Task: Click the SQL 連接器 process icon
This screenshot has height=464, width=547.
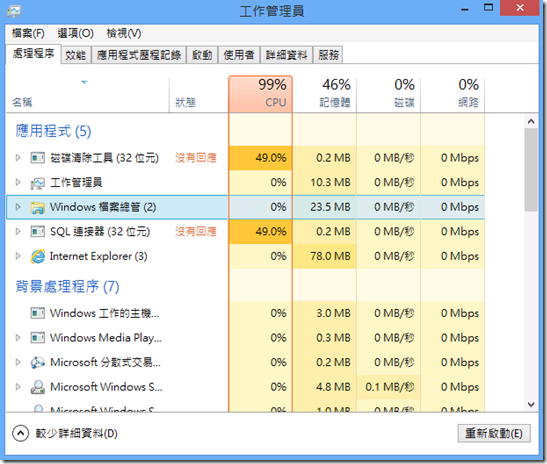Action: pyautogui.click(x=37, y=232)
